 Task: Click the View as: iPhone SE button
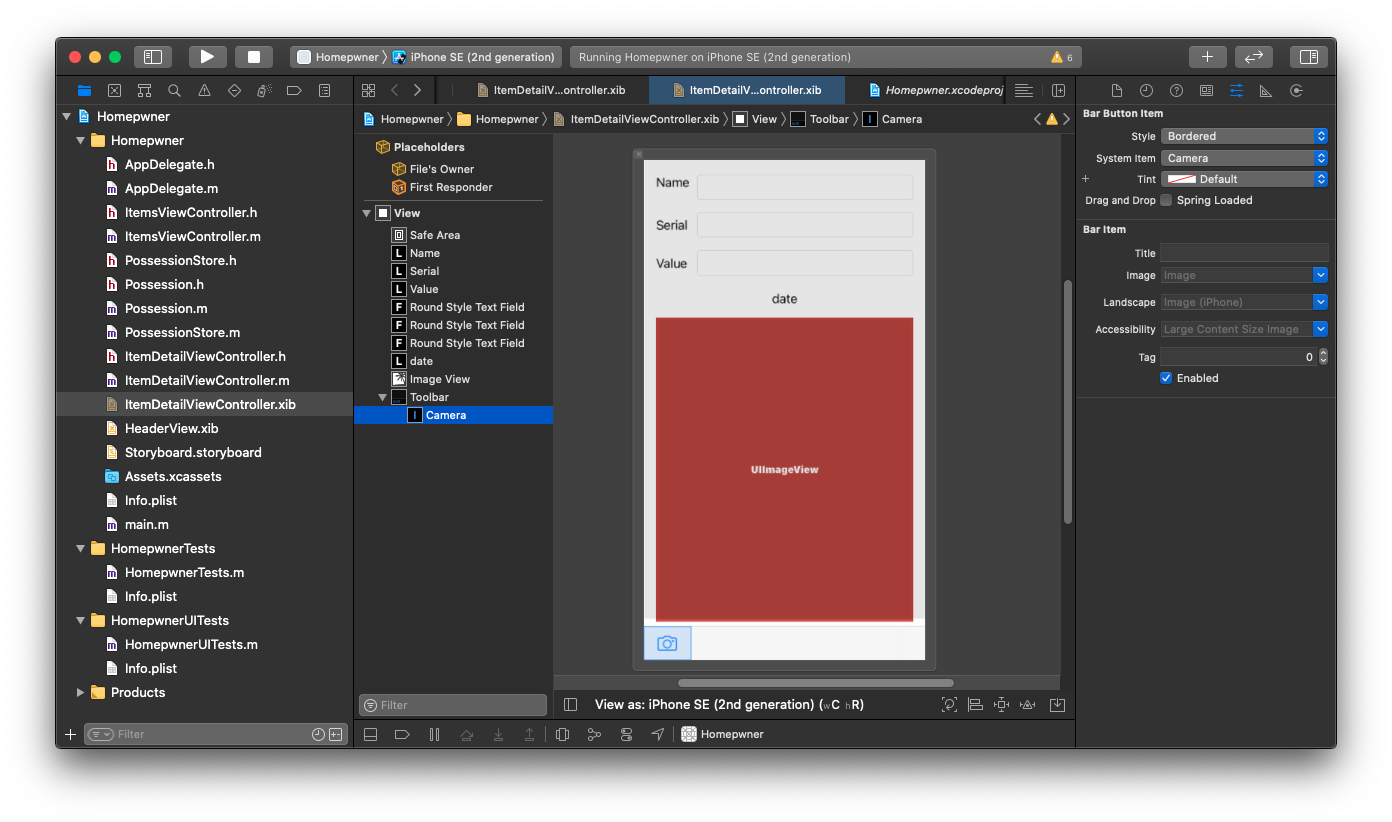tap(729, 704)
